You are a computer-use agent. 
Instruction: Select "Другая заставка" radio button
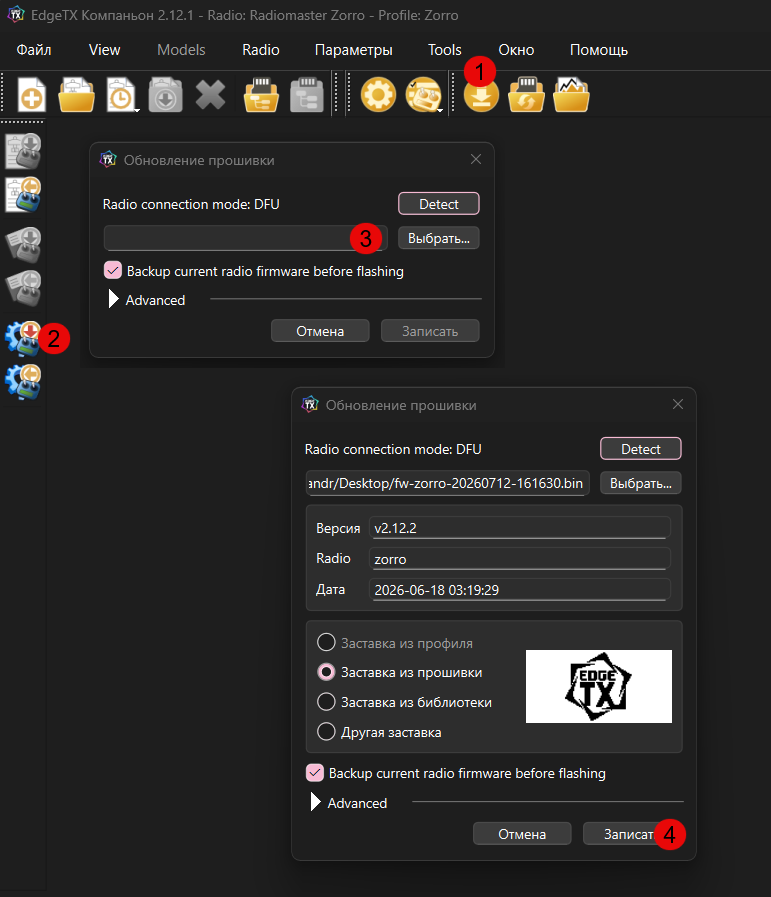(326, 731)
